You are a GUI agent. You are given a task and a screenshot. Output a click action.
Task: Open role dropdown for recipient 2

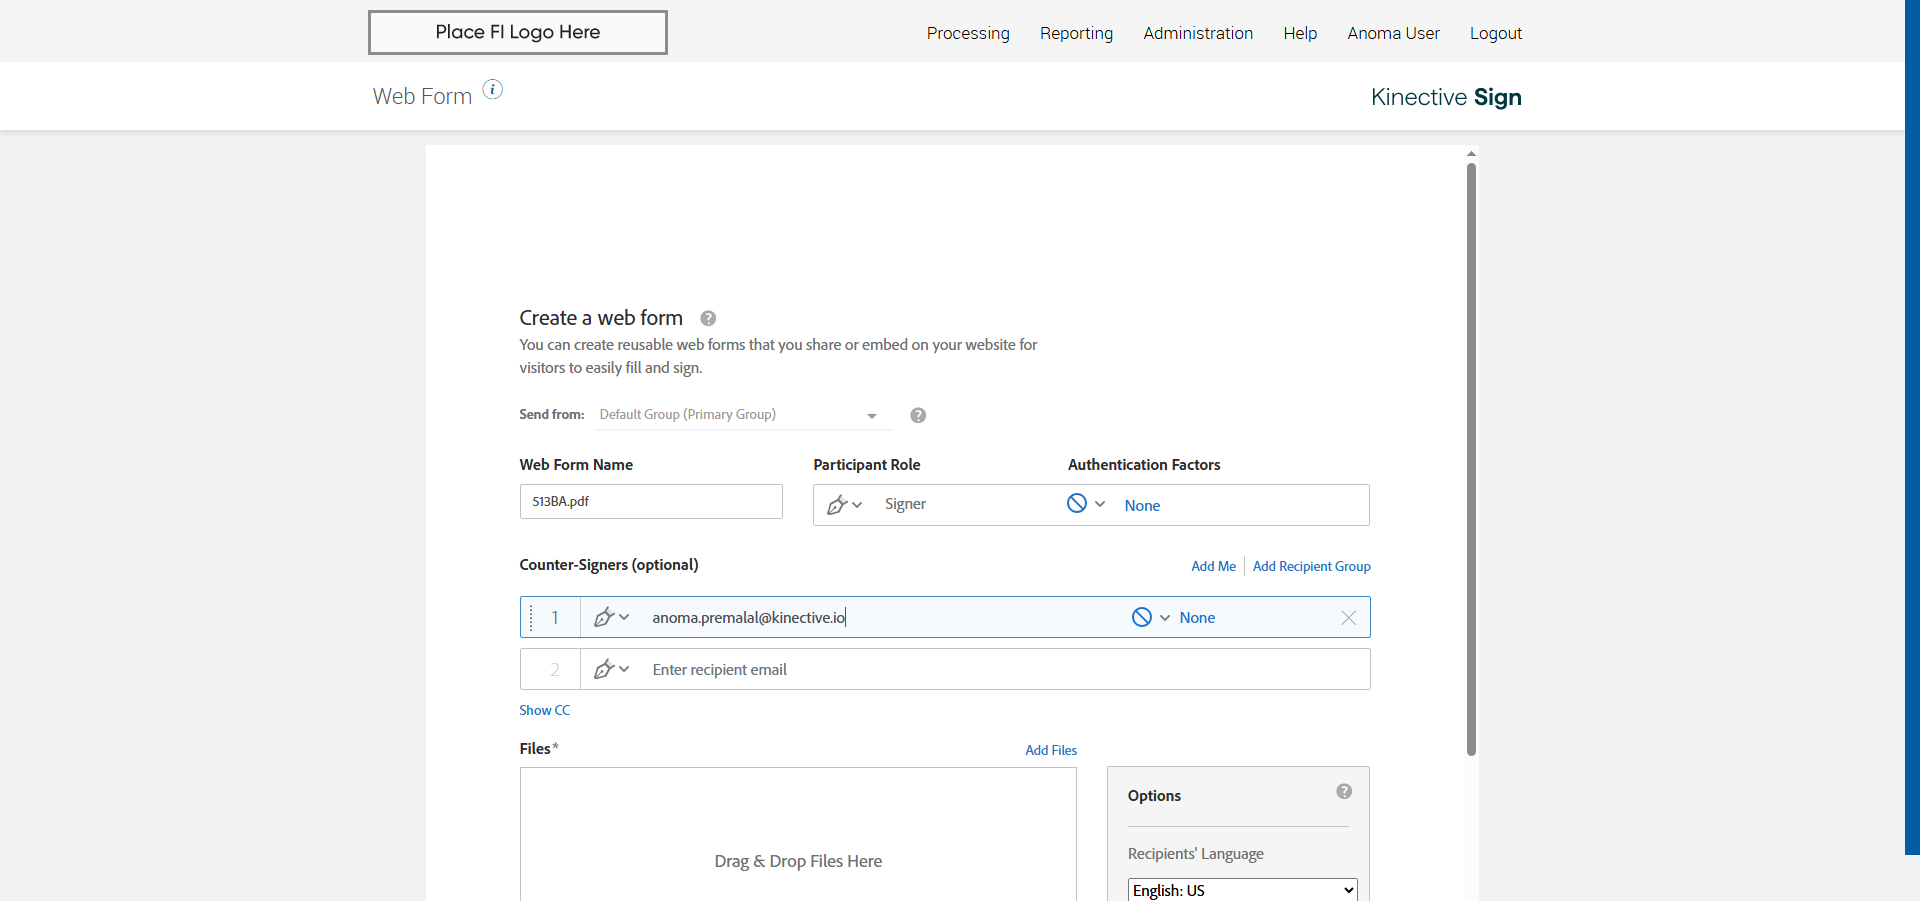click(611, 670)
